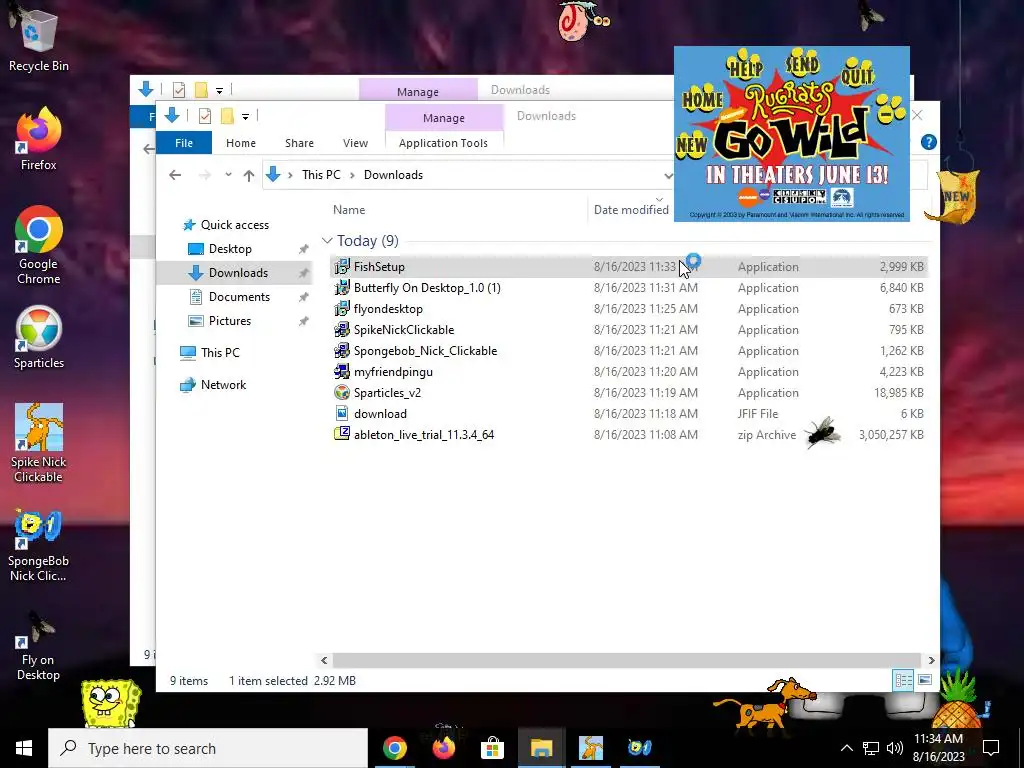The width and height of the screenshot is (1024, 768).
Task: Click the horizontal scrollbar right arrow
Action: click(931, 660)
